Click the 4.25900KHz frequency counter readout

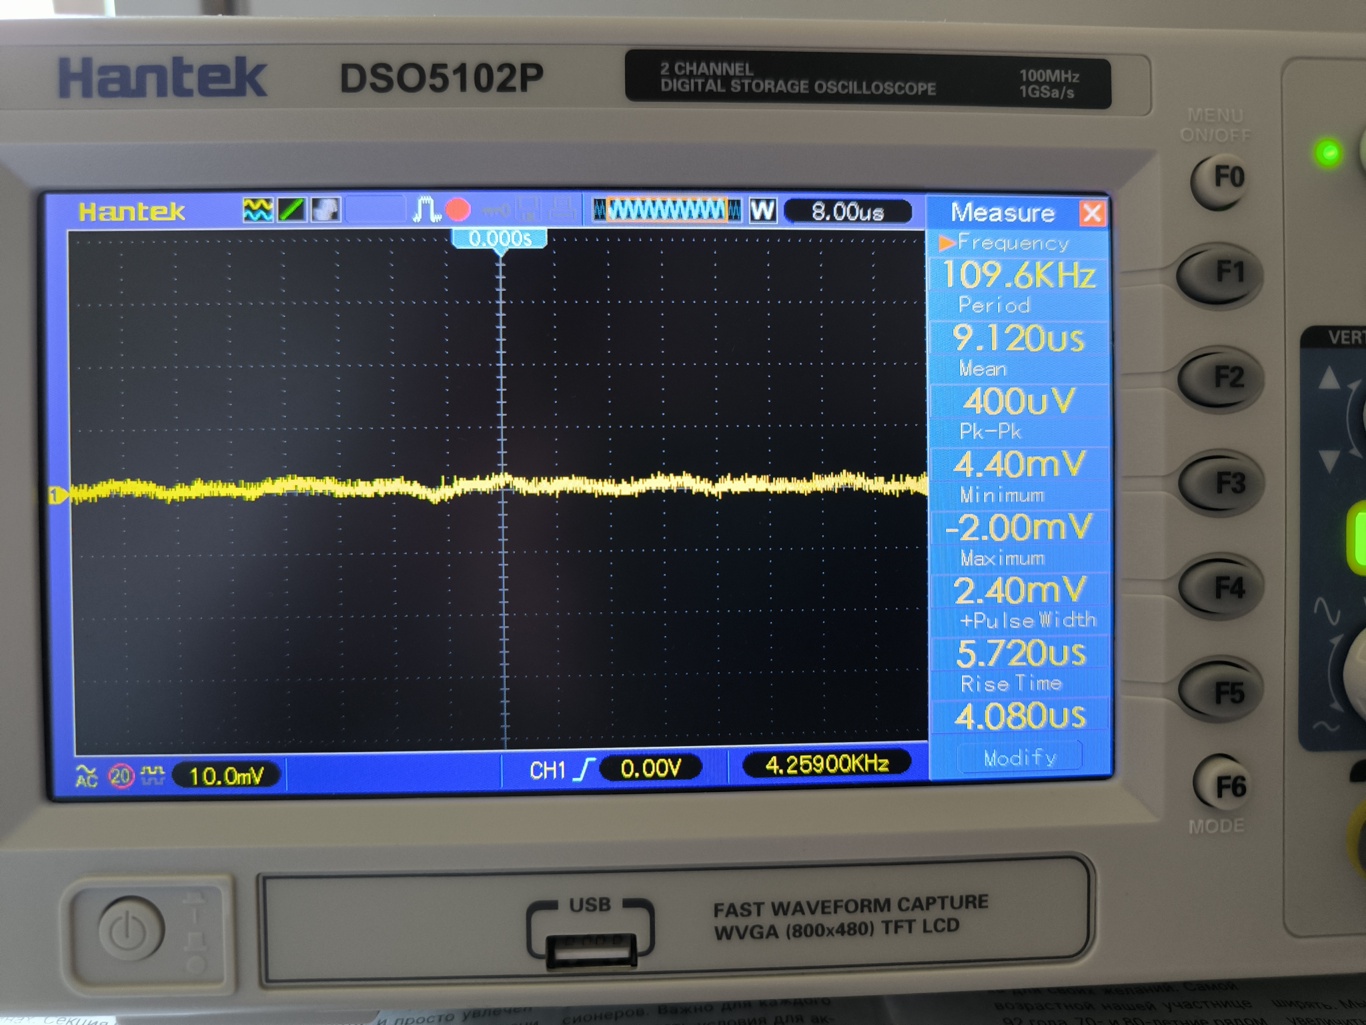pos(827,764)
